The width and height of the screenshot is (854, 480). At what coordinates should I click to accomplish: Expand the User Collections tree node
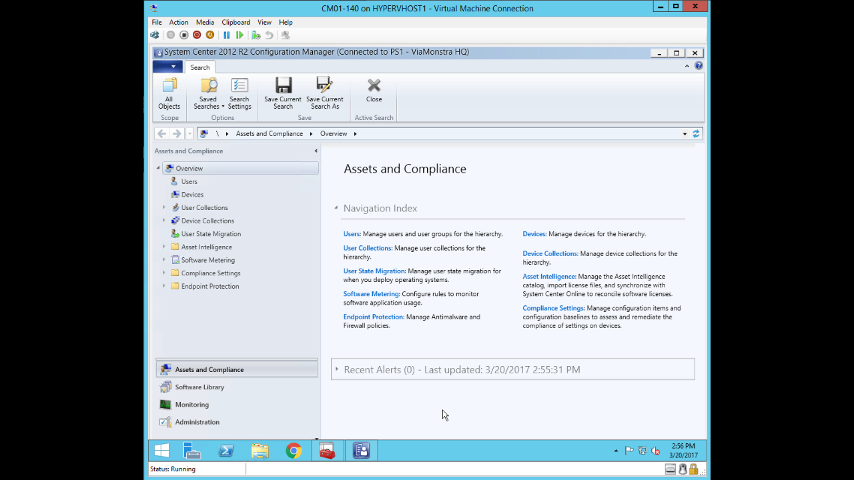coord(164,208)
